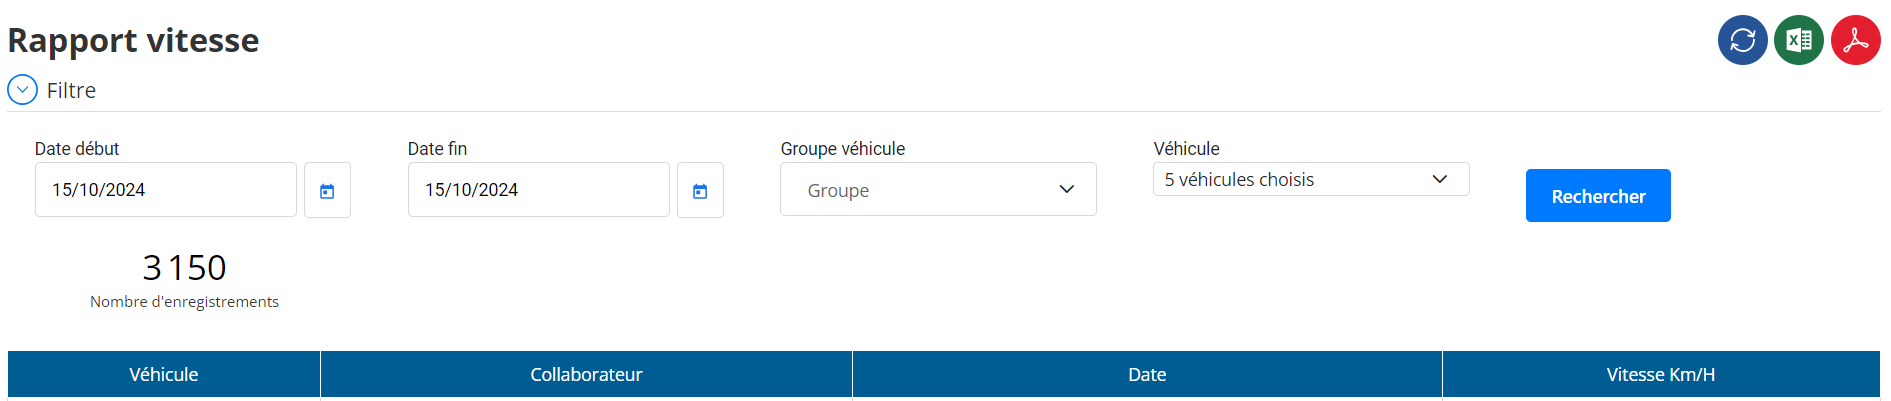Viewport: 1891px width, 401px height.
Task: Sort by Collaborateur column header
Action: coord(586,374)
